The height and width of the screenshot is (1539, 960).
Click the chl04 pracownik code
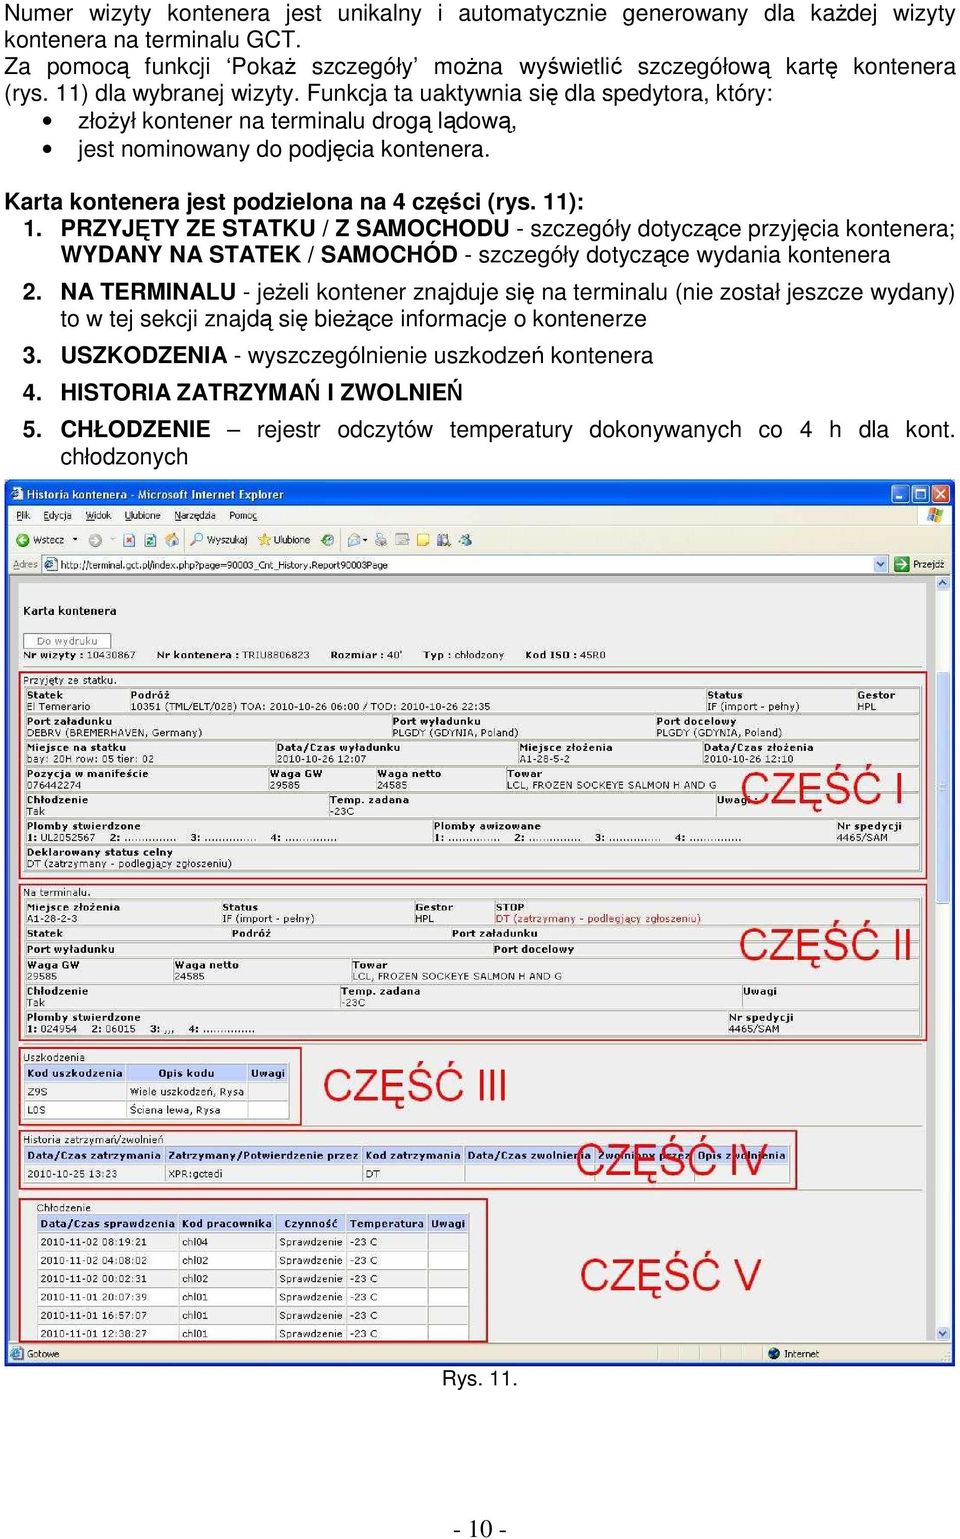pos(195,1242)
